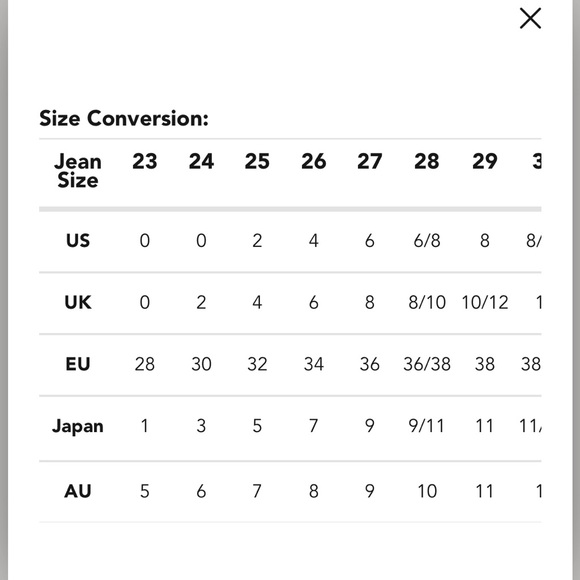
Task: Click the AU row label
Action: click(x=78, y=492)
